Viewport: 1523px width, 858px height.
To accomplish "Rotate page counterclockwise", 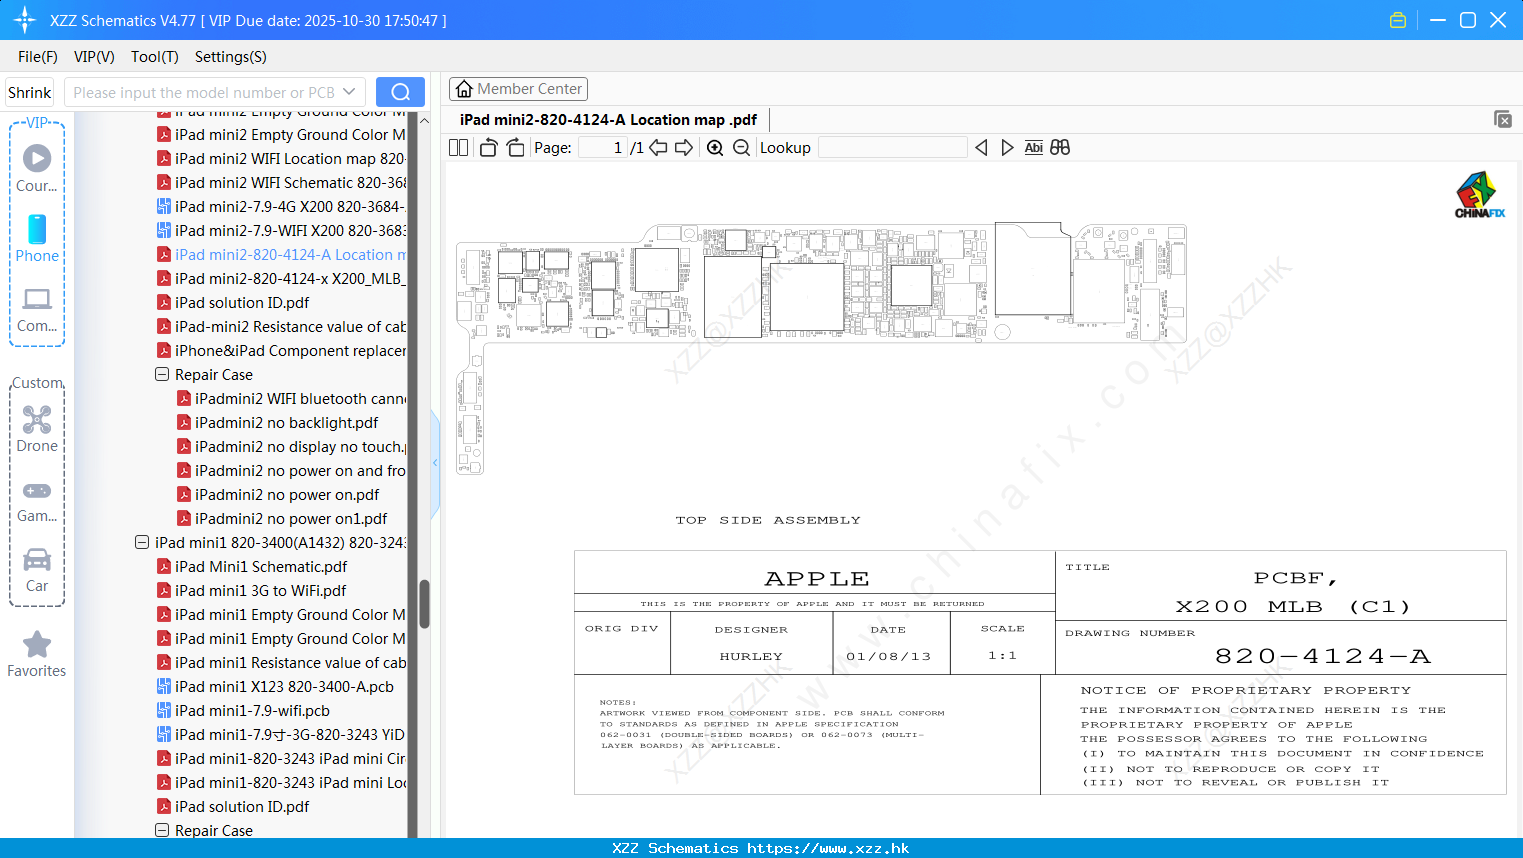I will (488, 148).
